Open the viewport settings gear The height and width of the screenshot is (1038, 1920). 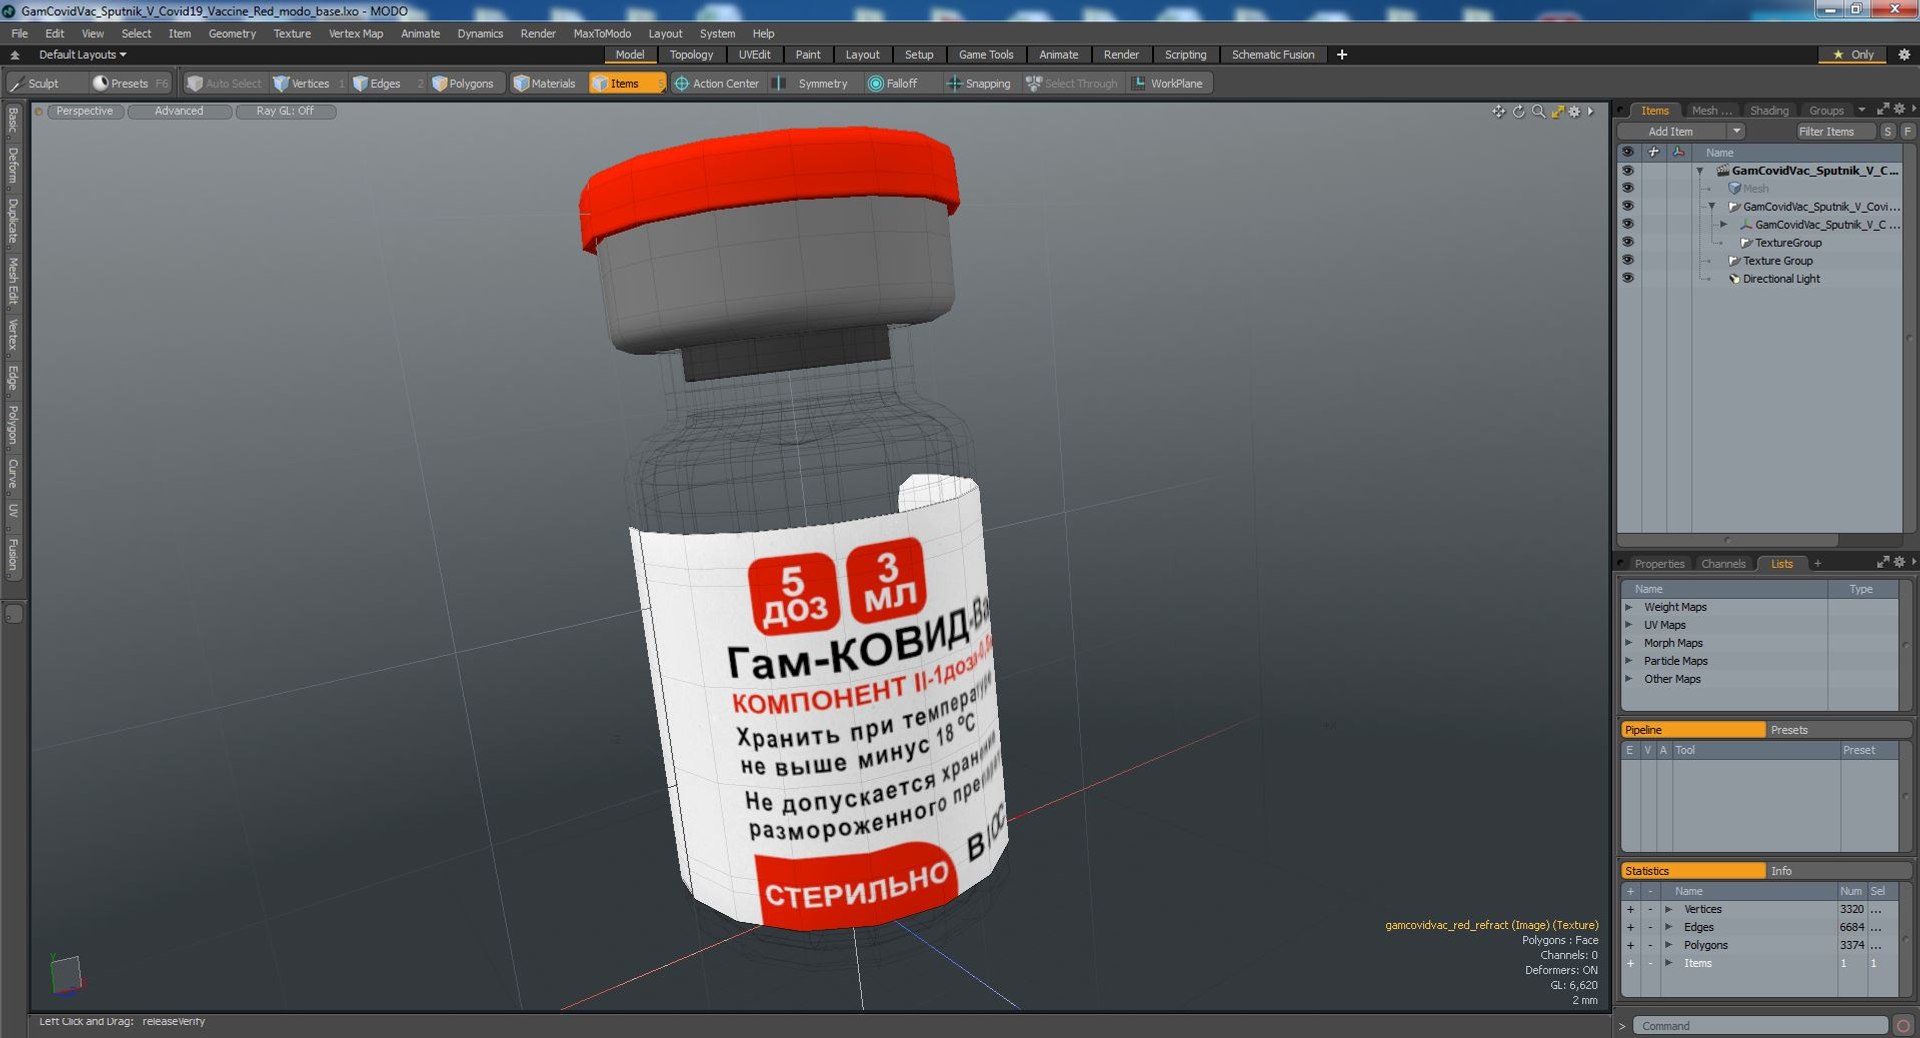tap(1575, 111)
